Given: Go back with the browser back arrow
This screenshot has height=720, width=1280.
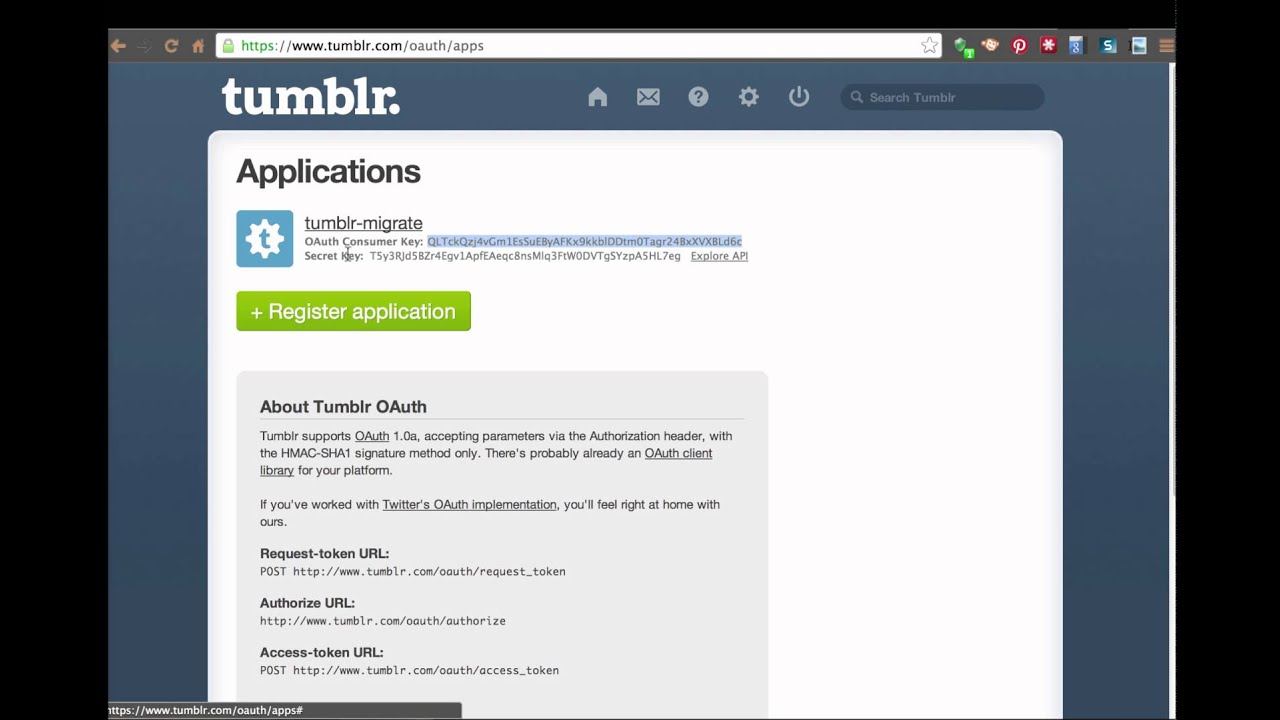Looking at the screenshot, I should 118,46.
